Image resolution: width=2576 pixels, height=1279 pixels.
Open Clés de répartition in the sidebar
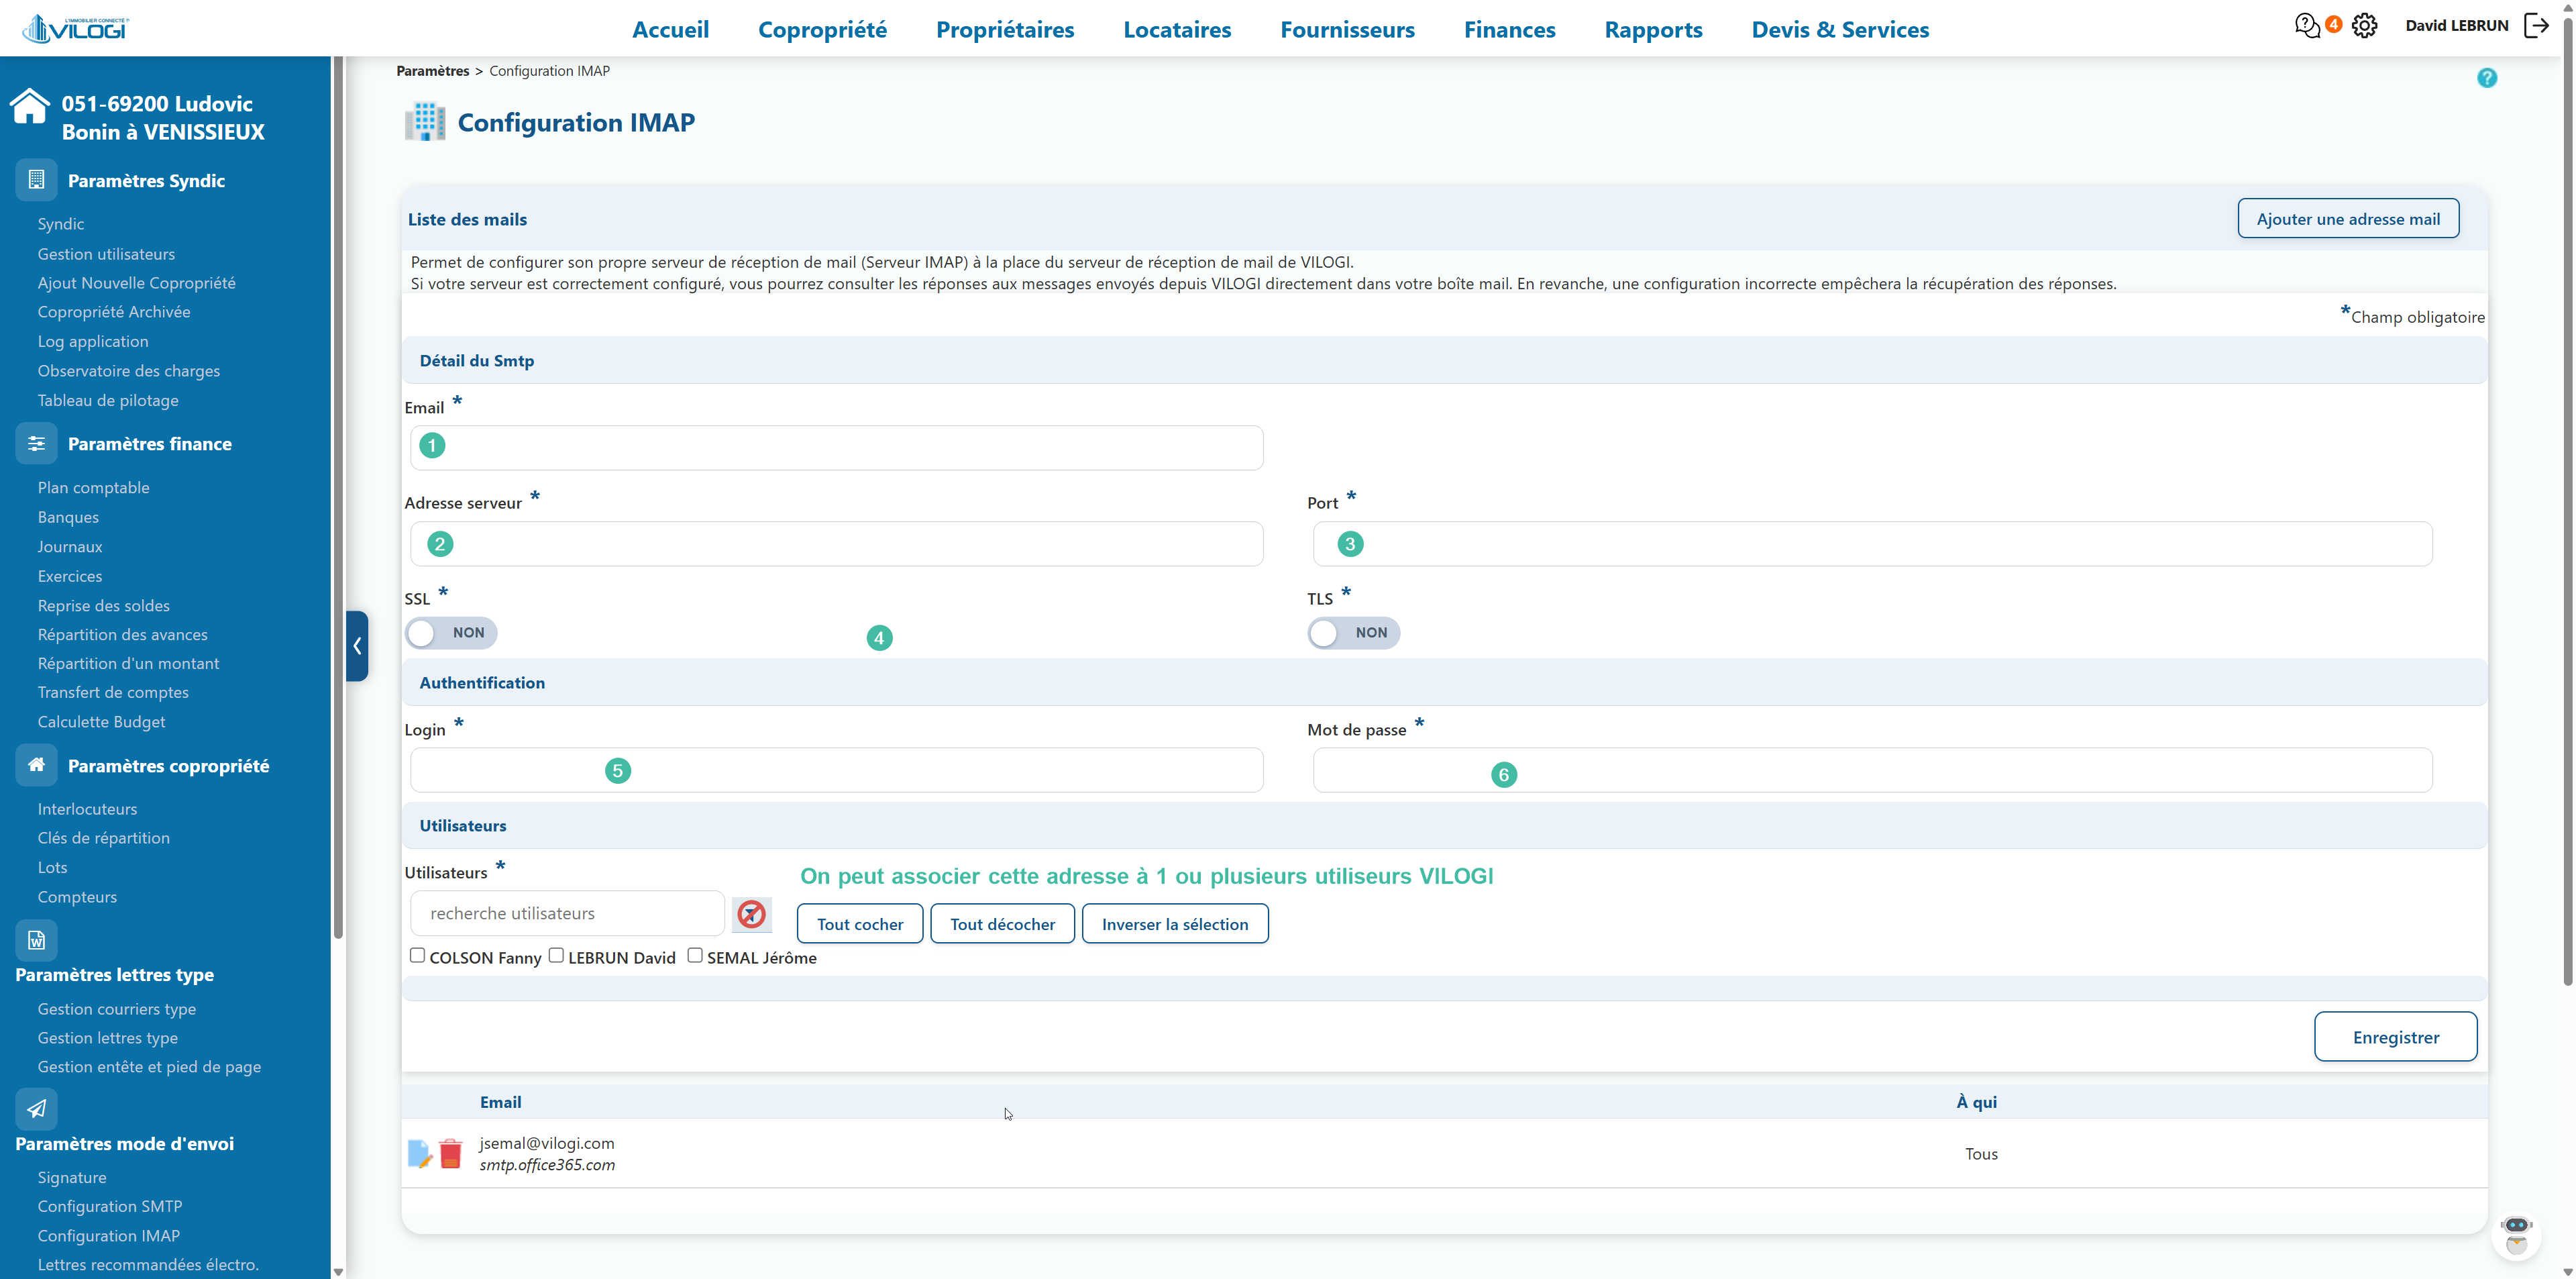point(104,838)
